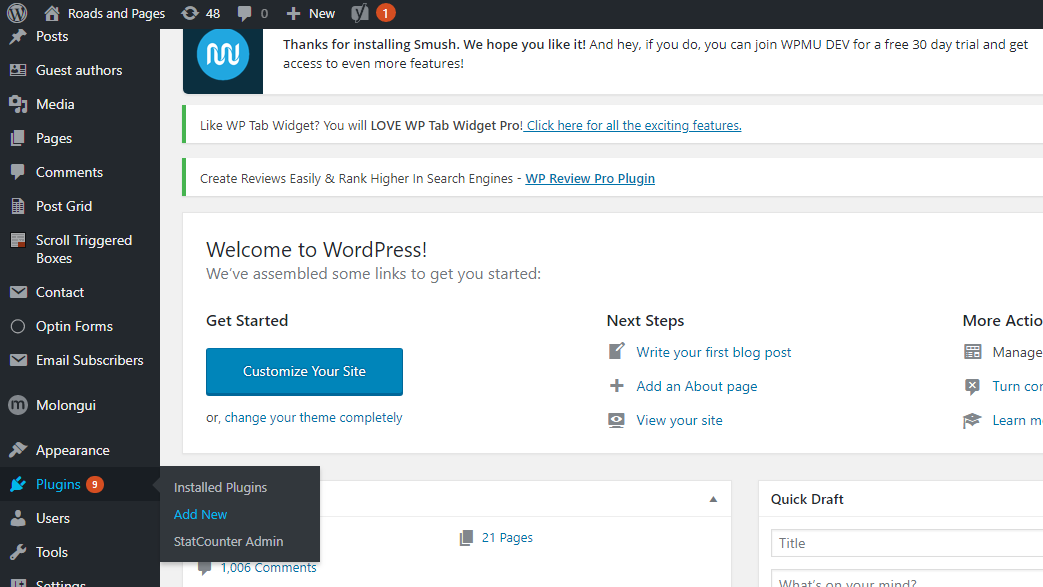Viewport: 1043px width, 587px height.
Task: Open the Post Grid menu label
Action: pos(64,206)
